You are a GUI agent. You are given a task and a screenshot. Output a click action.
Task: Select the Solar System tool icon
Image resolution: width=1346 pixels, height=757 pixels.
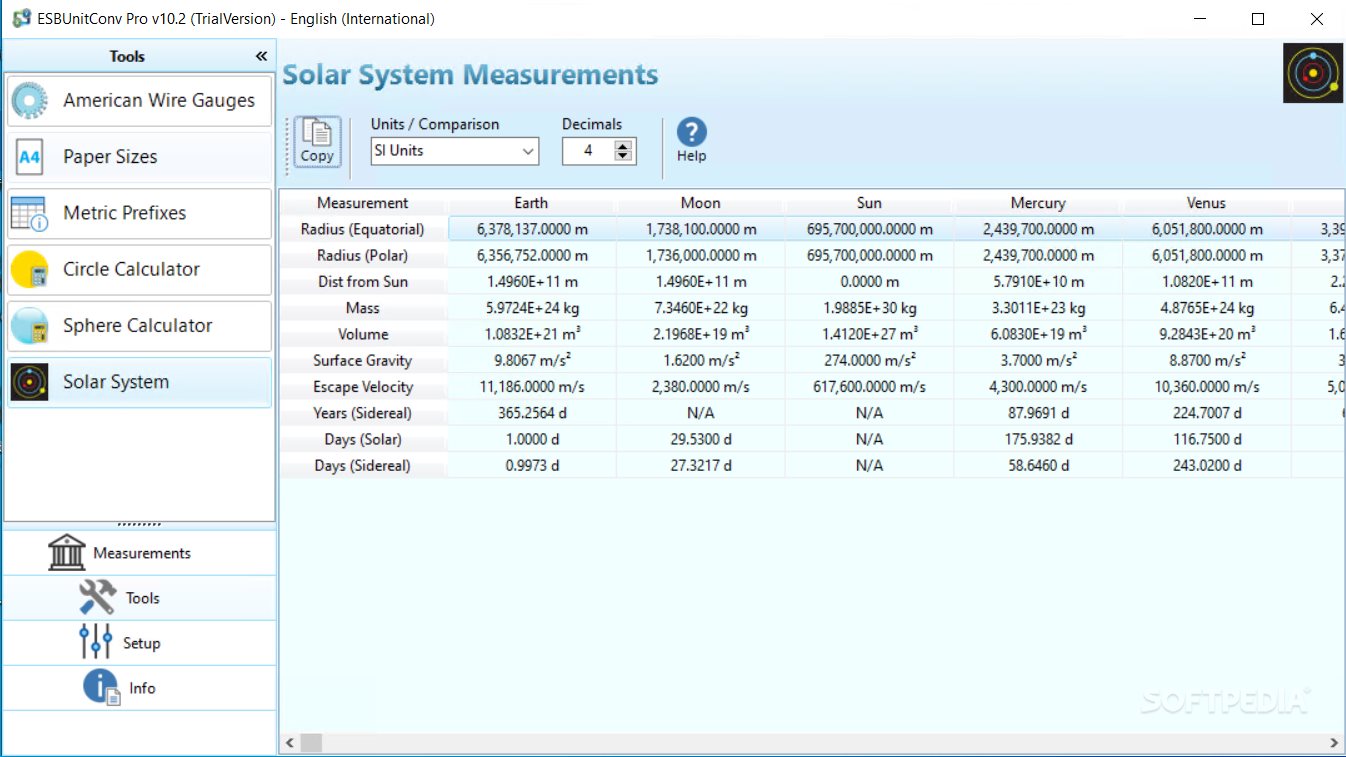click(29, 382)
